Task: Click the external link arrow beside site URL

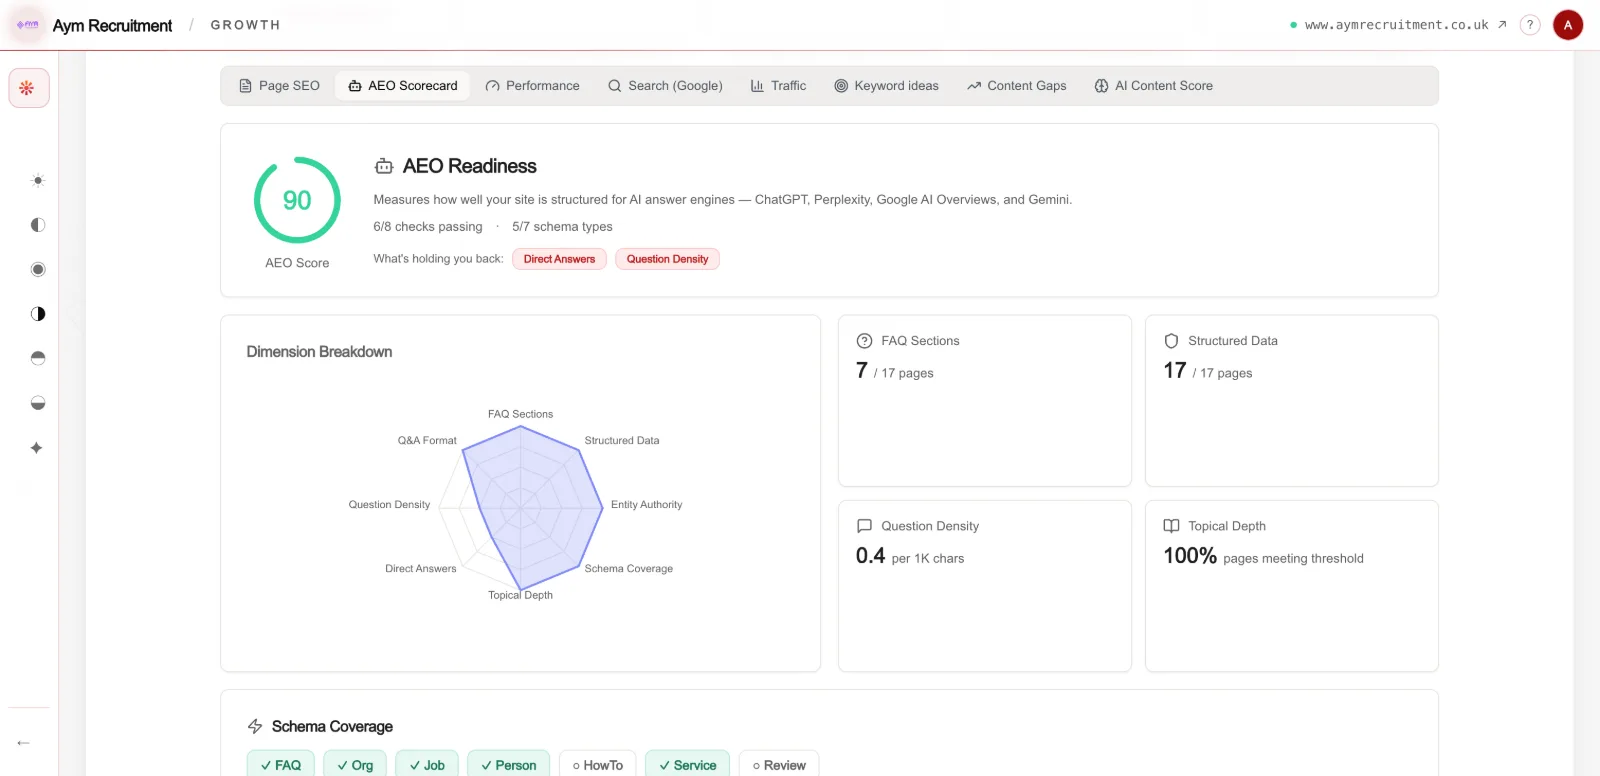Action: (1502, 25)
